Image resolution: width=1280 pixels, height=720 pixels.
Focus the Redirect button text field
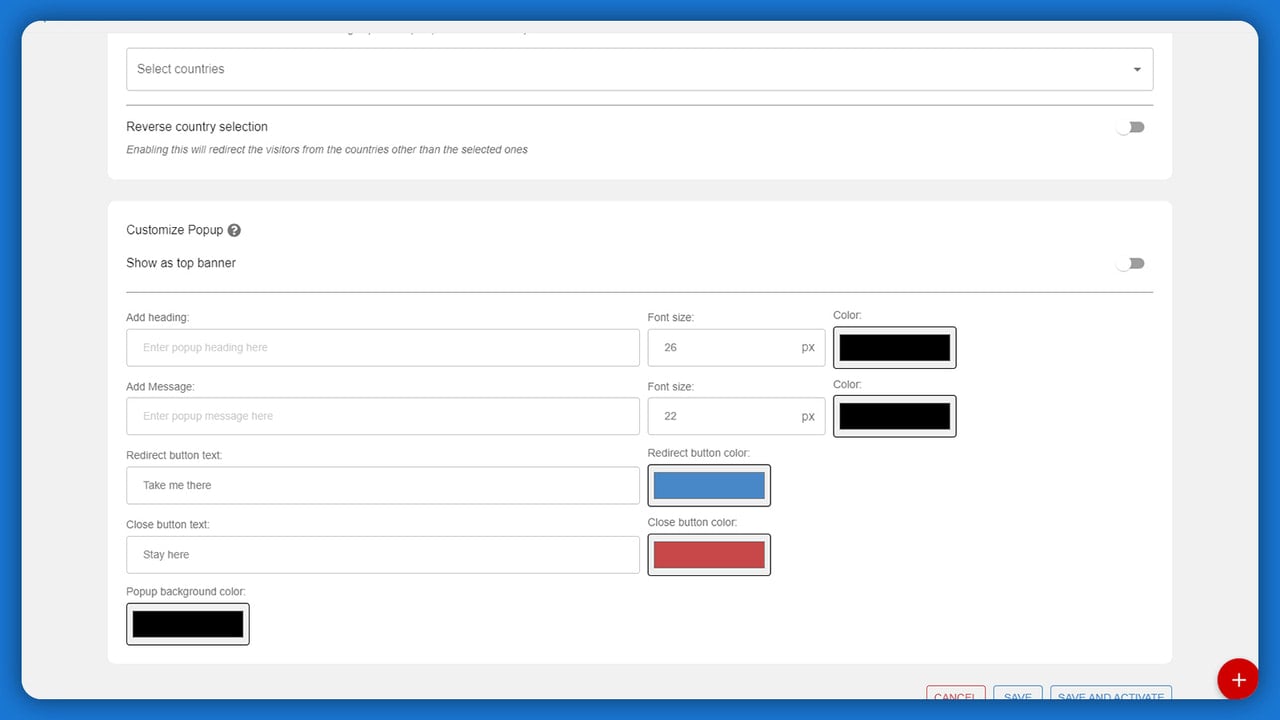[x=383, y=485]
